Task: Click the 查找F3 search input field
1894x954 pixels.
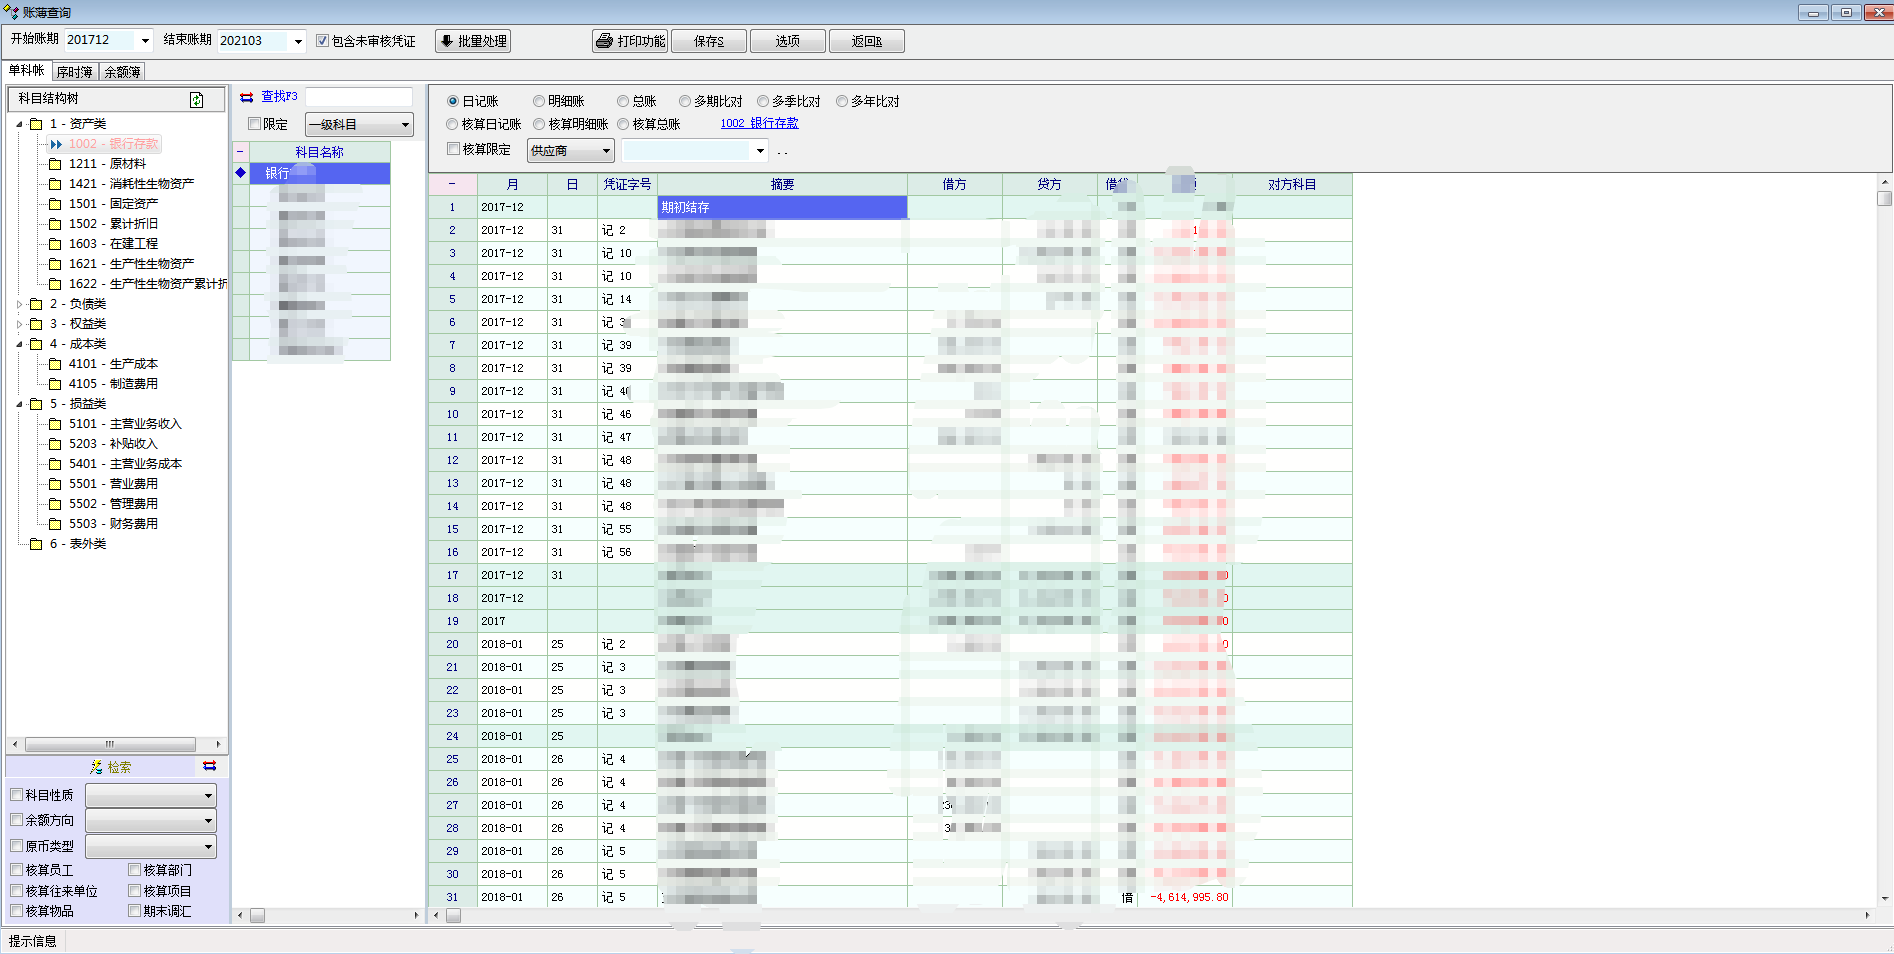Action: [x=358, y=97]
